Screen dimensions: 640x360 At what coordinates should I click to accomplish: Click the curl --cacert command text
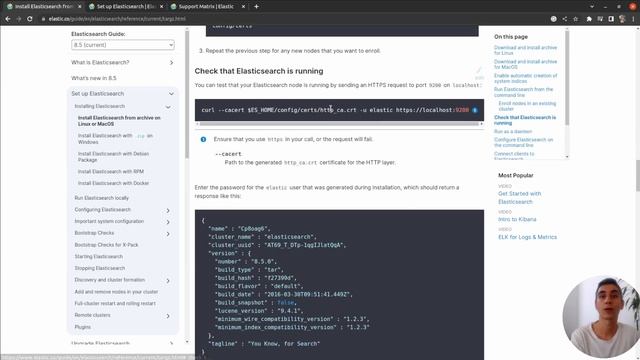coord(335,110)
